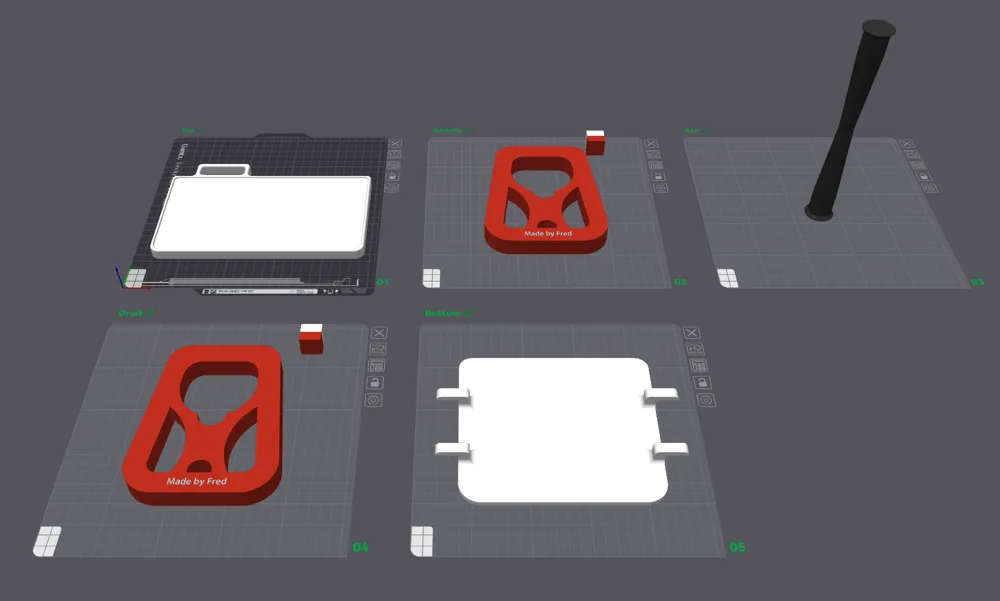Open plate settings for plate 04
Image resolution: width=1000 pixels, height=601 pixels.
[x=374, y=400]
